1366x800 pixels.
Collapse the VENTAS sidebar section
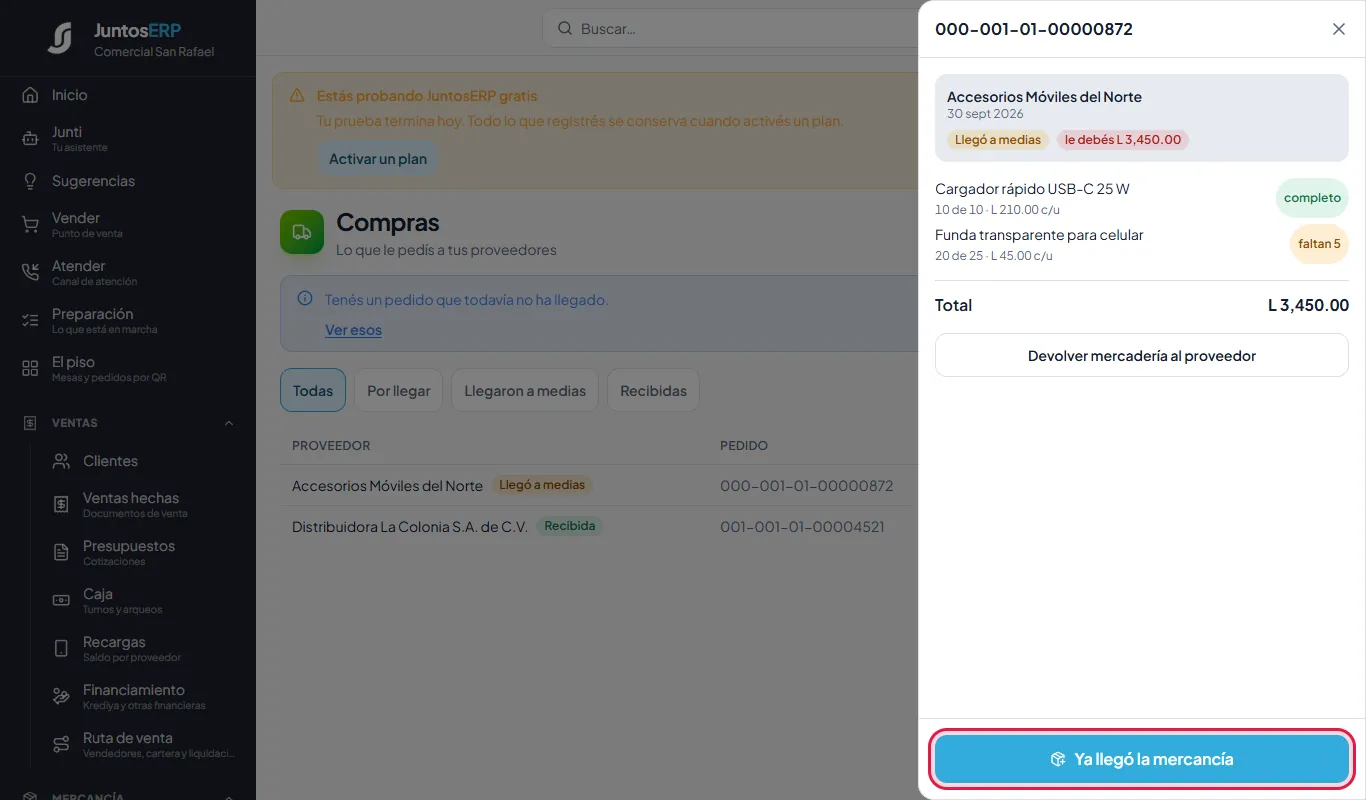(229, 423)
